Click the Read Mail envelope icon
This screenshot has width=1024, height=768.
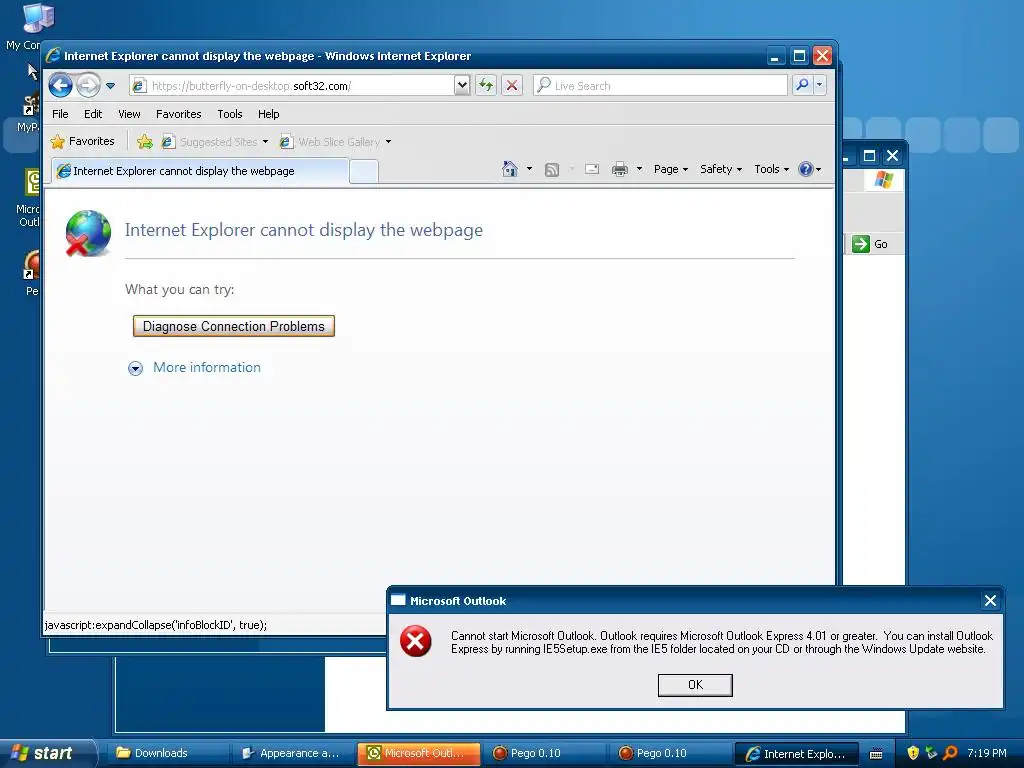pos(592,169)
